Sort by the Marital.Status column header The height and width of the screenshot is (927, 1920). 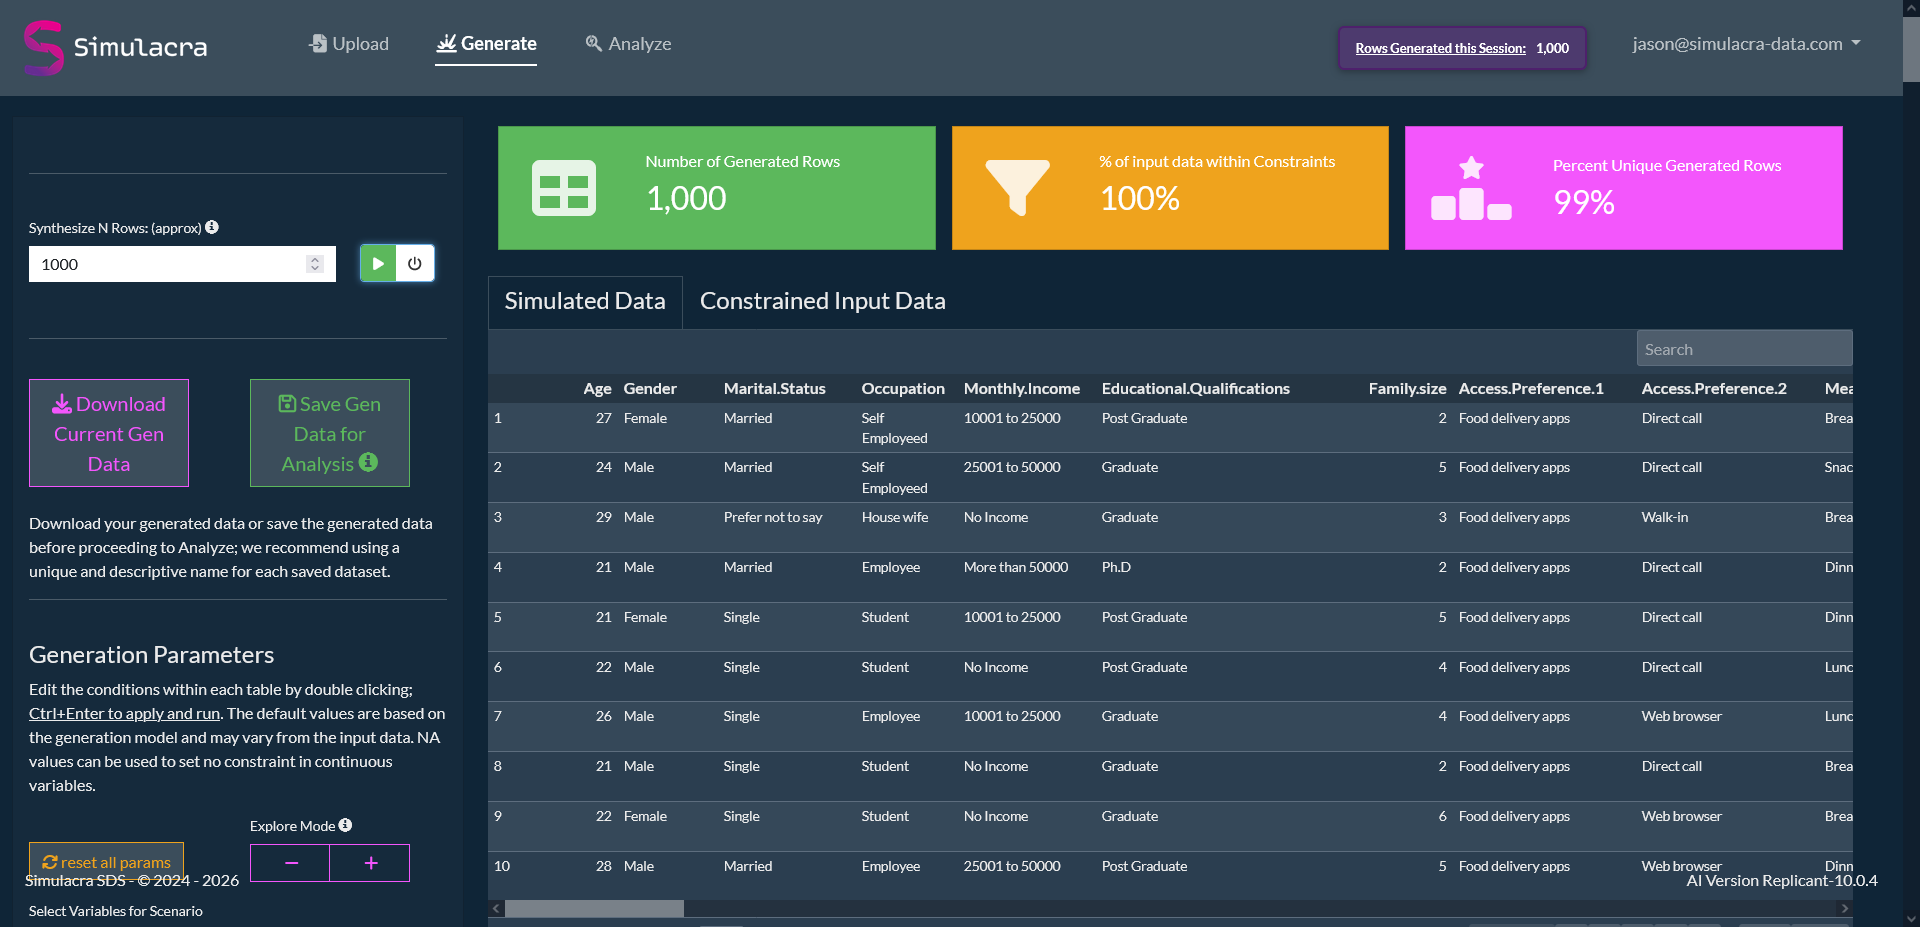pos(774,388)
